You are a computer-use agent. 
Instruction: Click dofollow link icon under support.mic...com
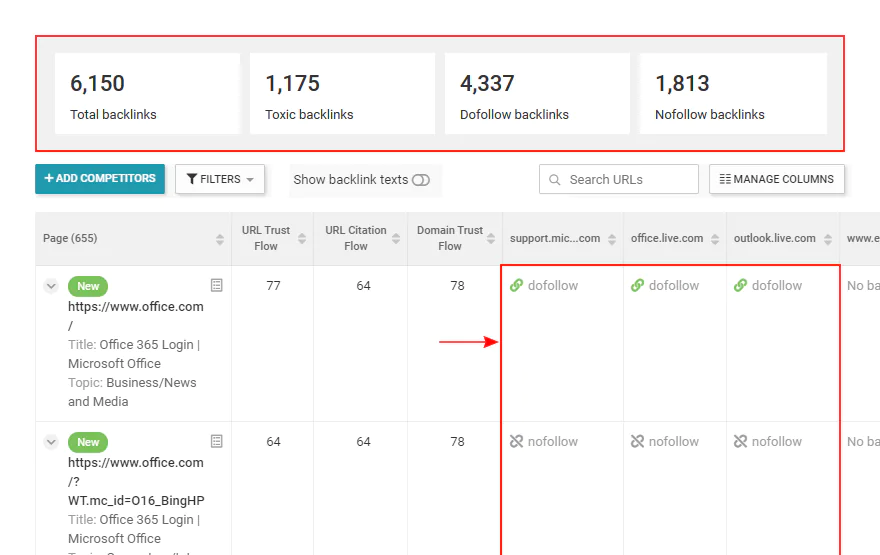coord(516,286)
